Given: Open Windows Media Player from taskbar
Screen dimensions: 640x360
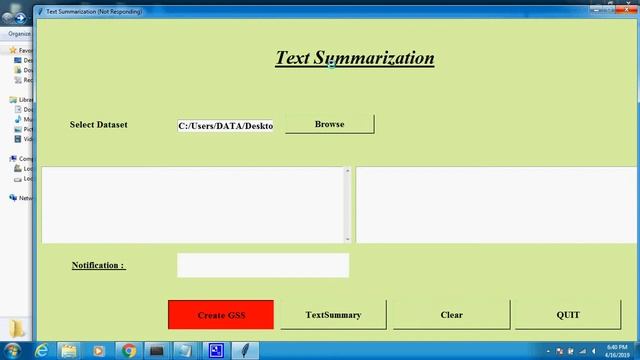Looking at the screenshot, I should click(98, 351).
